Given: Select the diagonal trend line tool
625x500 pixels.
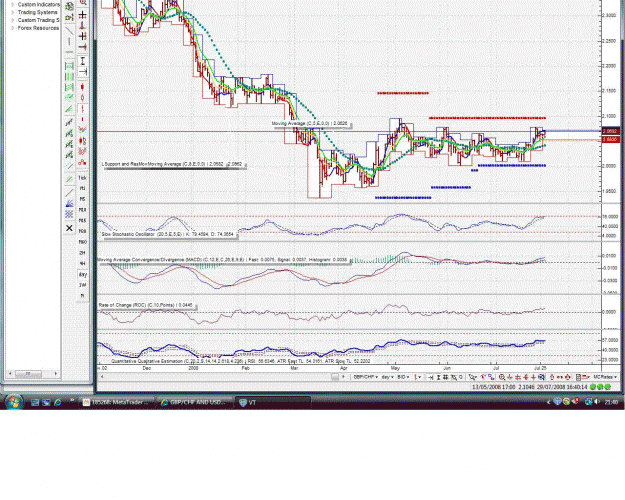Looking at the screenshot, I should pyautogui.click(x=69, y=30).
